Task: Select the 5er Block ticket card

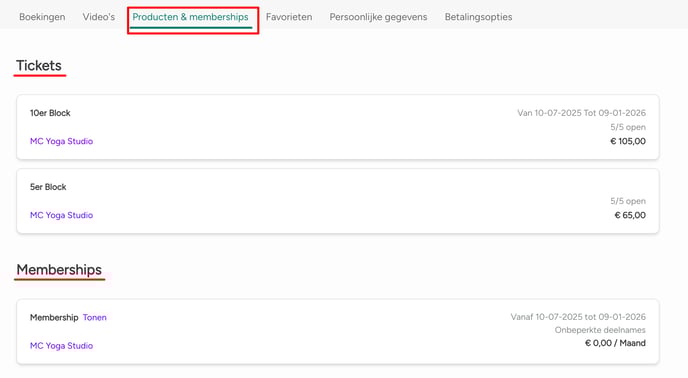Action: tap(338, 201)
